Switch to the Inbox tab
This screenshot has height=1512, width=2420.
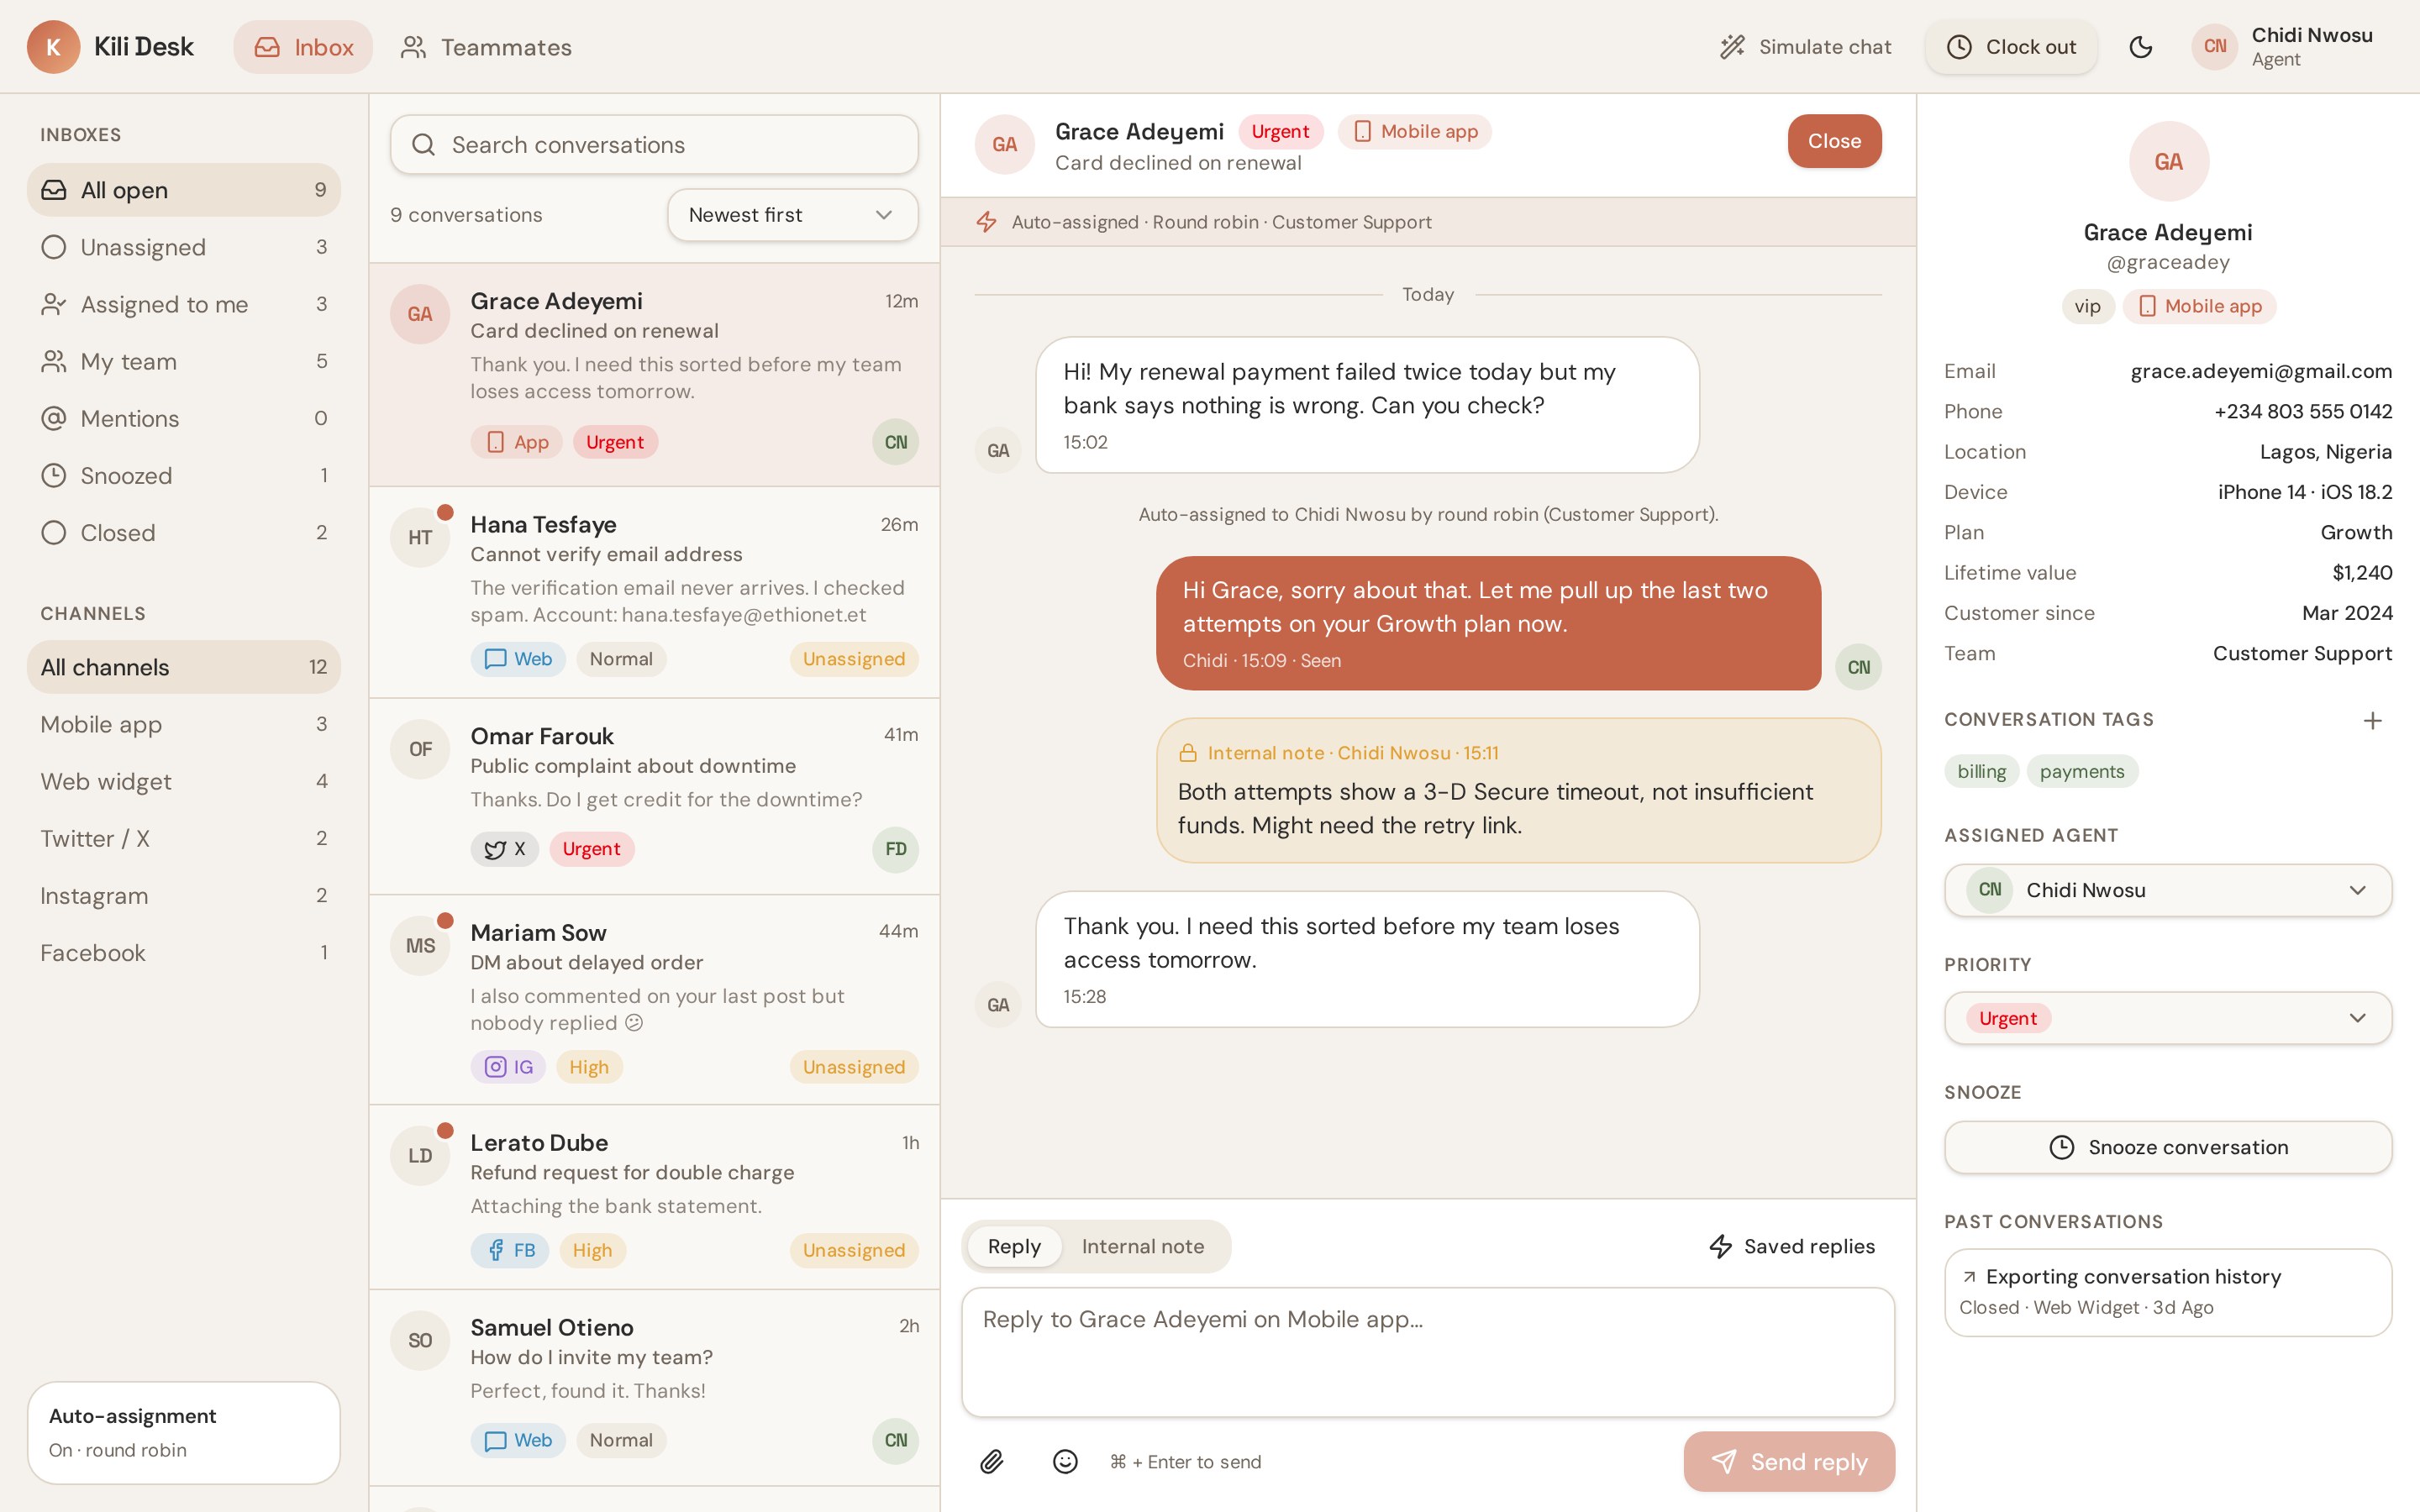tap(303, 47)
